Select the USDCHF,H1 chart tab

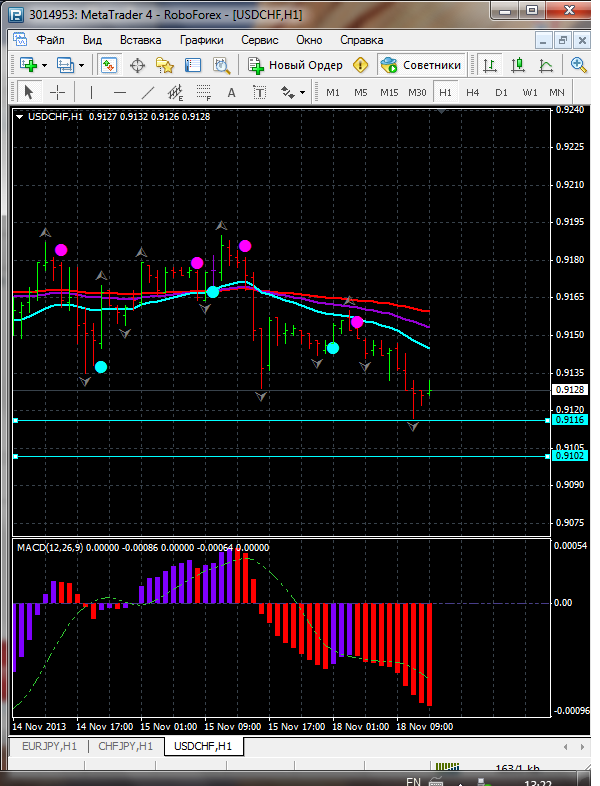click(x=203, y=746)
